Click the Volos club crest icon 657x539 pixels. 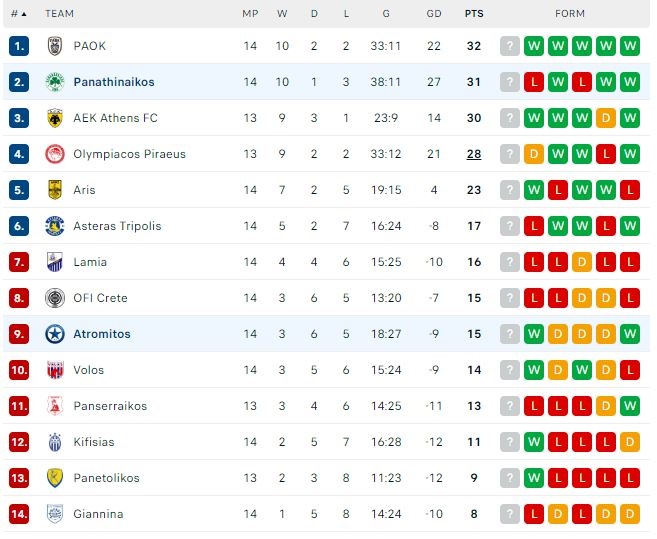[x=55, y=370]
